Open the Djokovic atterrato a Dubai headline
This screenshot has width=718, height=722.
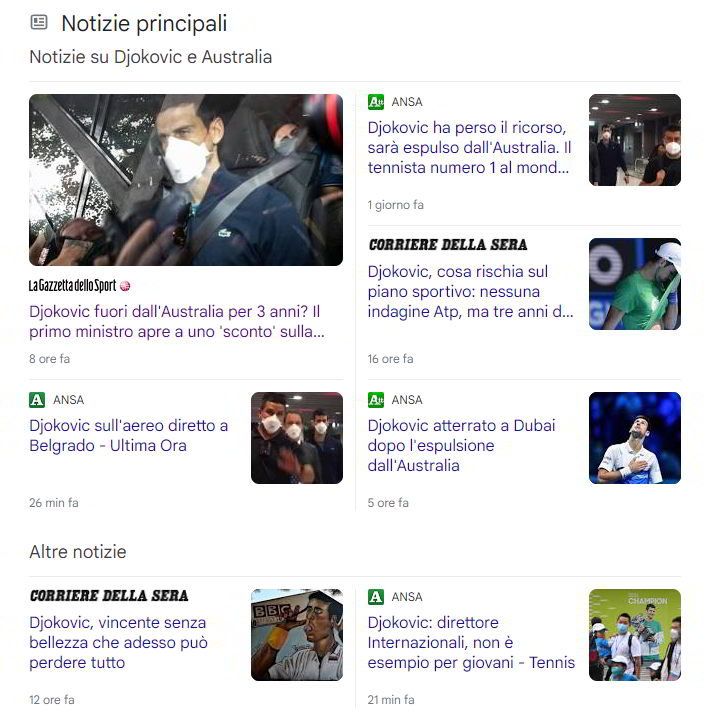[x=461, y=445]
